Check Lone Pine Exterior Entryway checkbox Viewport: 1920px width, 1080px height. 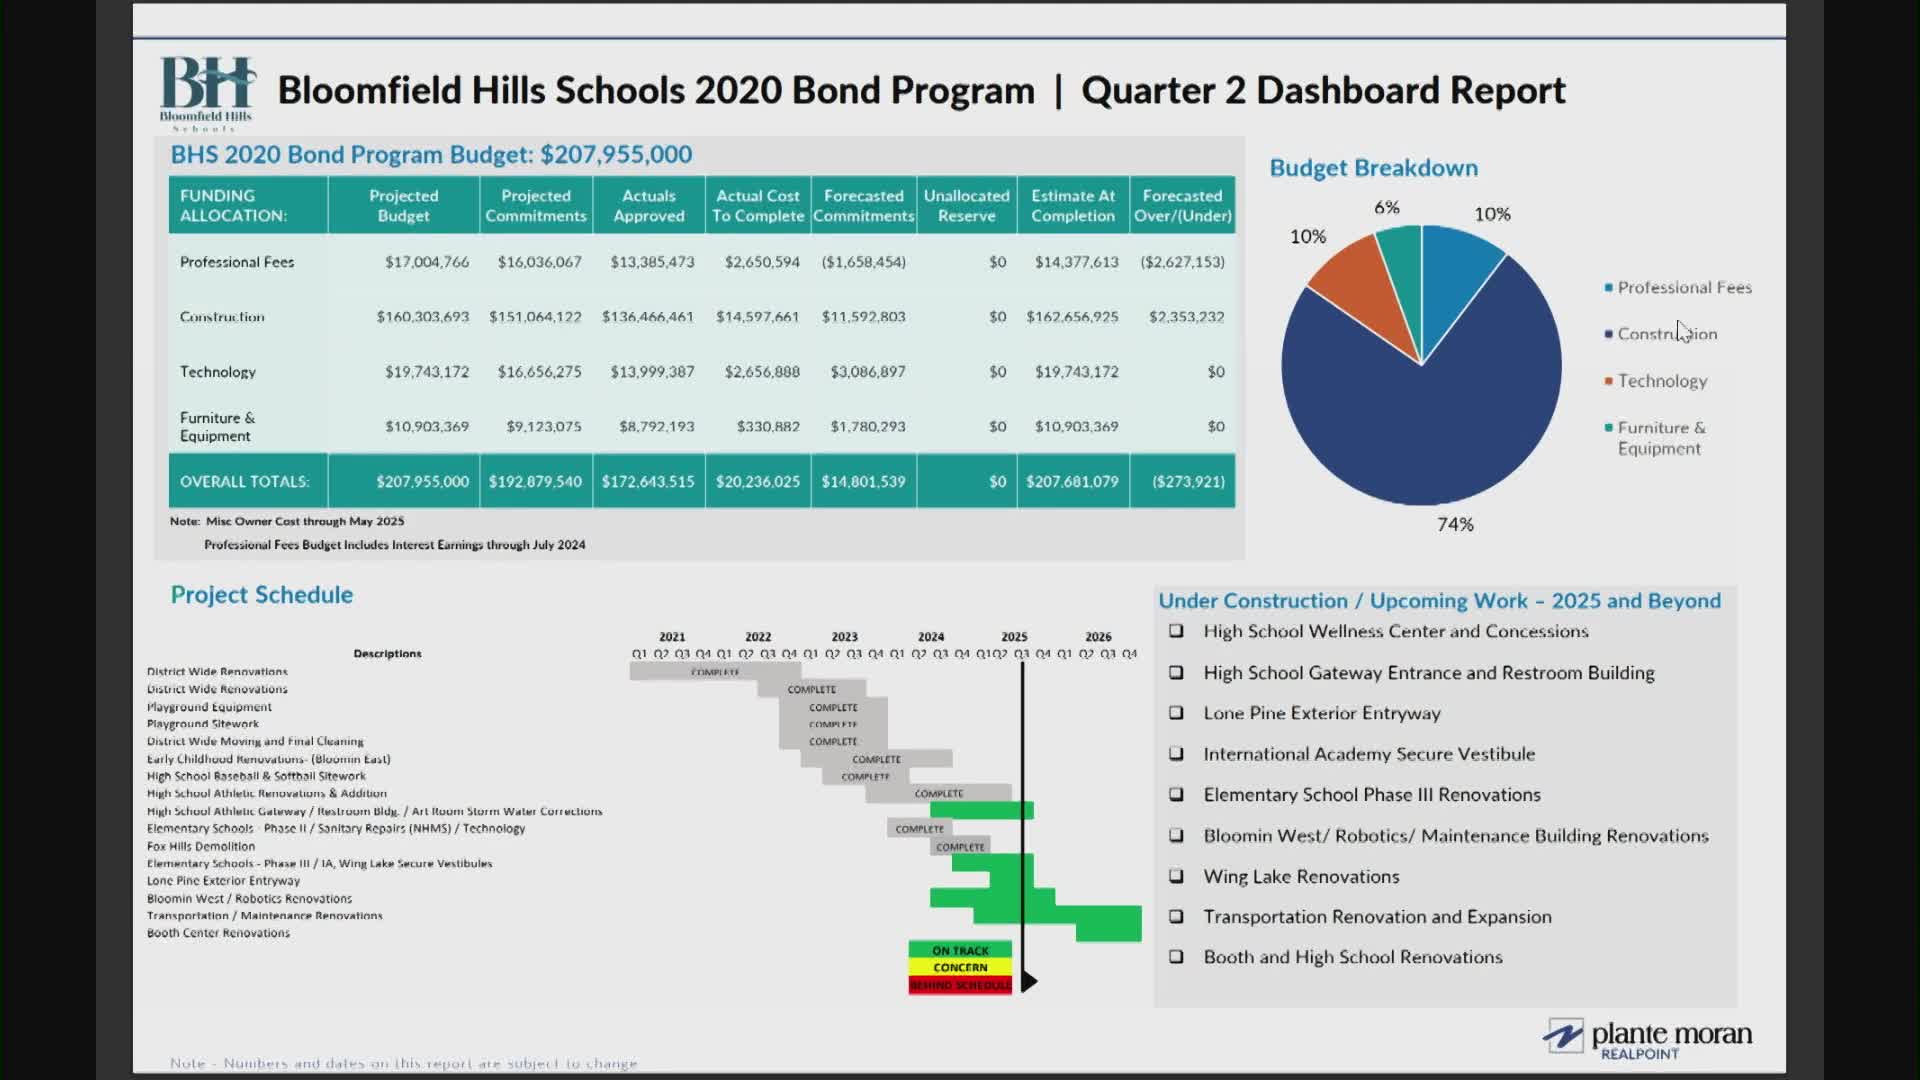pyautogui.click(x=1176, y=713)
